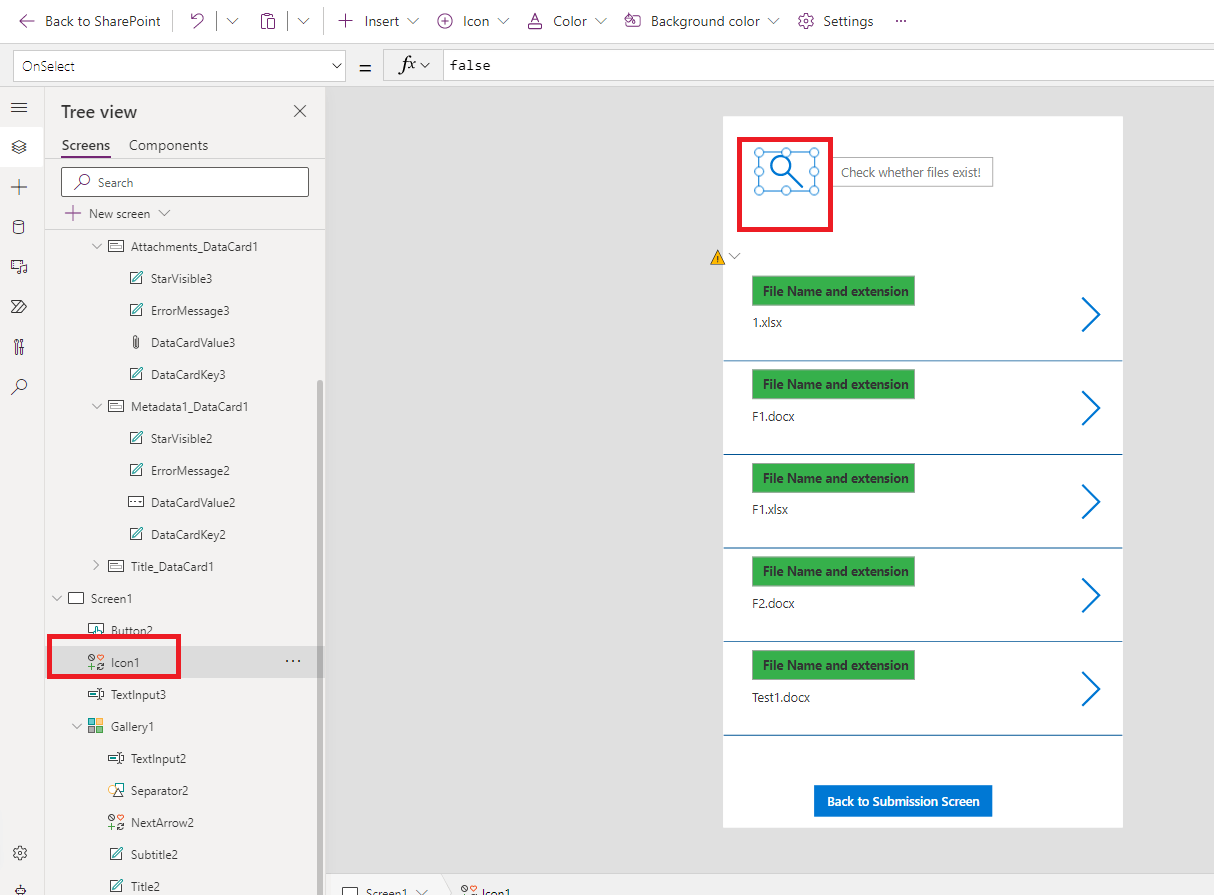
Task: Open the Media panel in the left rail
Action: [18, 267]
